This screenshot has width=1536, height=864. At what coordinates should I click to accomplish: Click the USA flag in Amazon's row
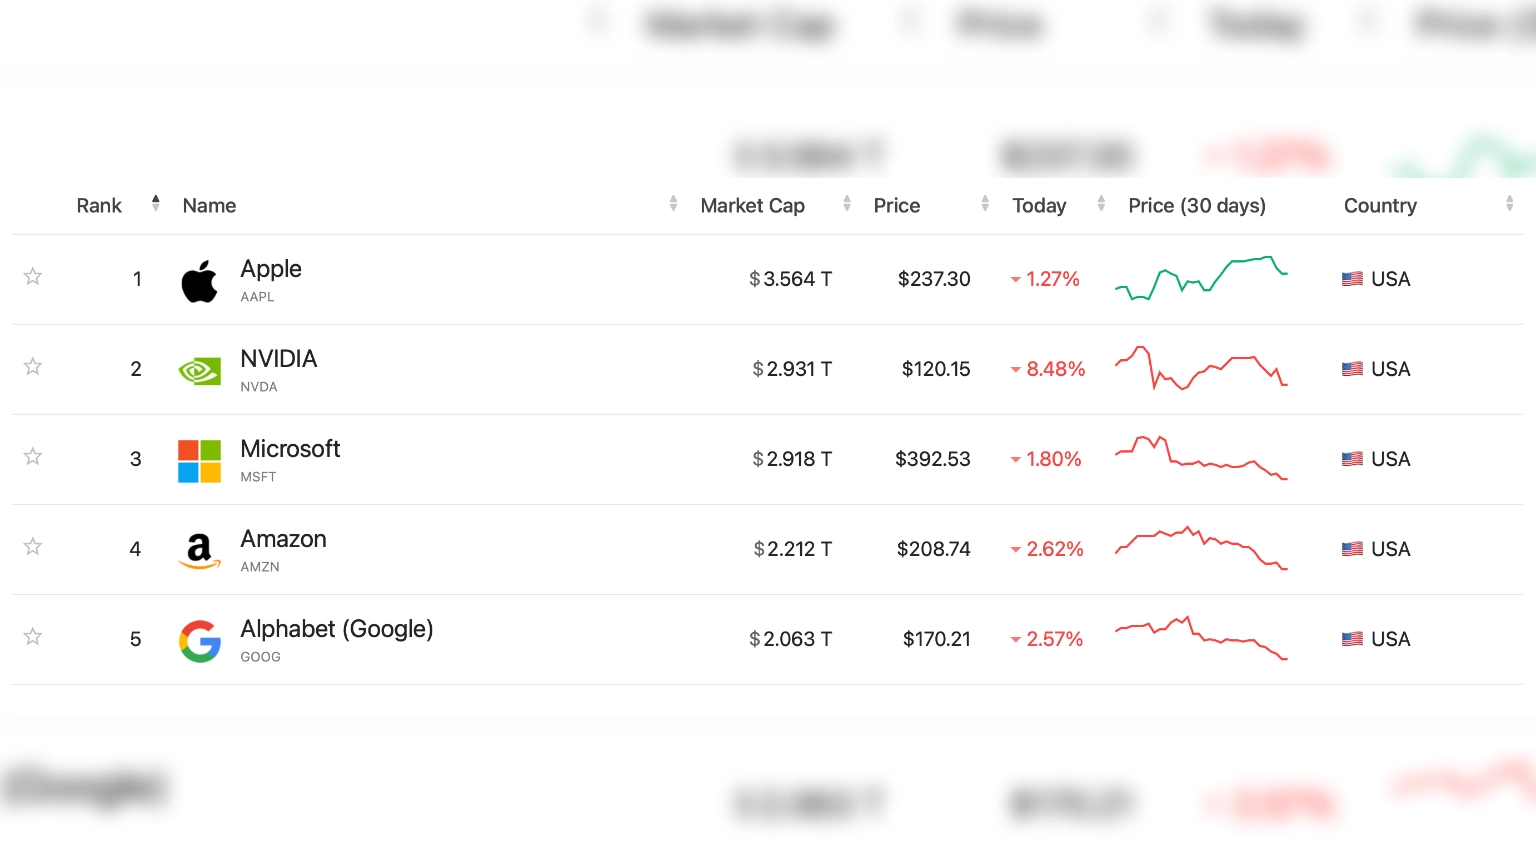click(x=1352, y=549)
